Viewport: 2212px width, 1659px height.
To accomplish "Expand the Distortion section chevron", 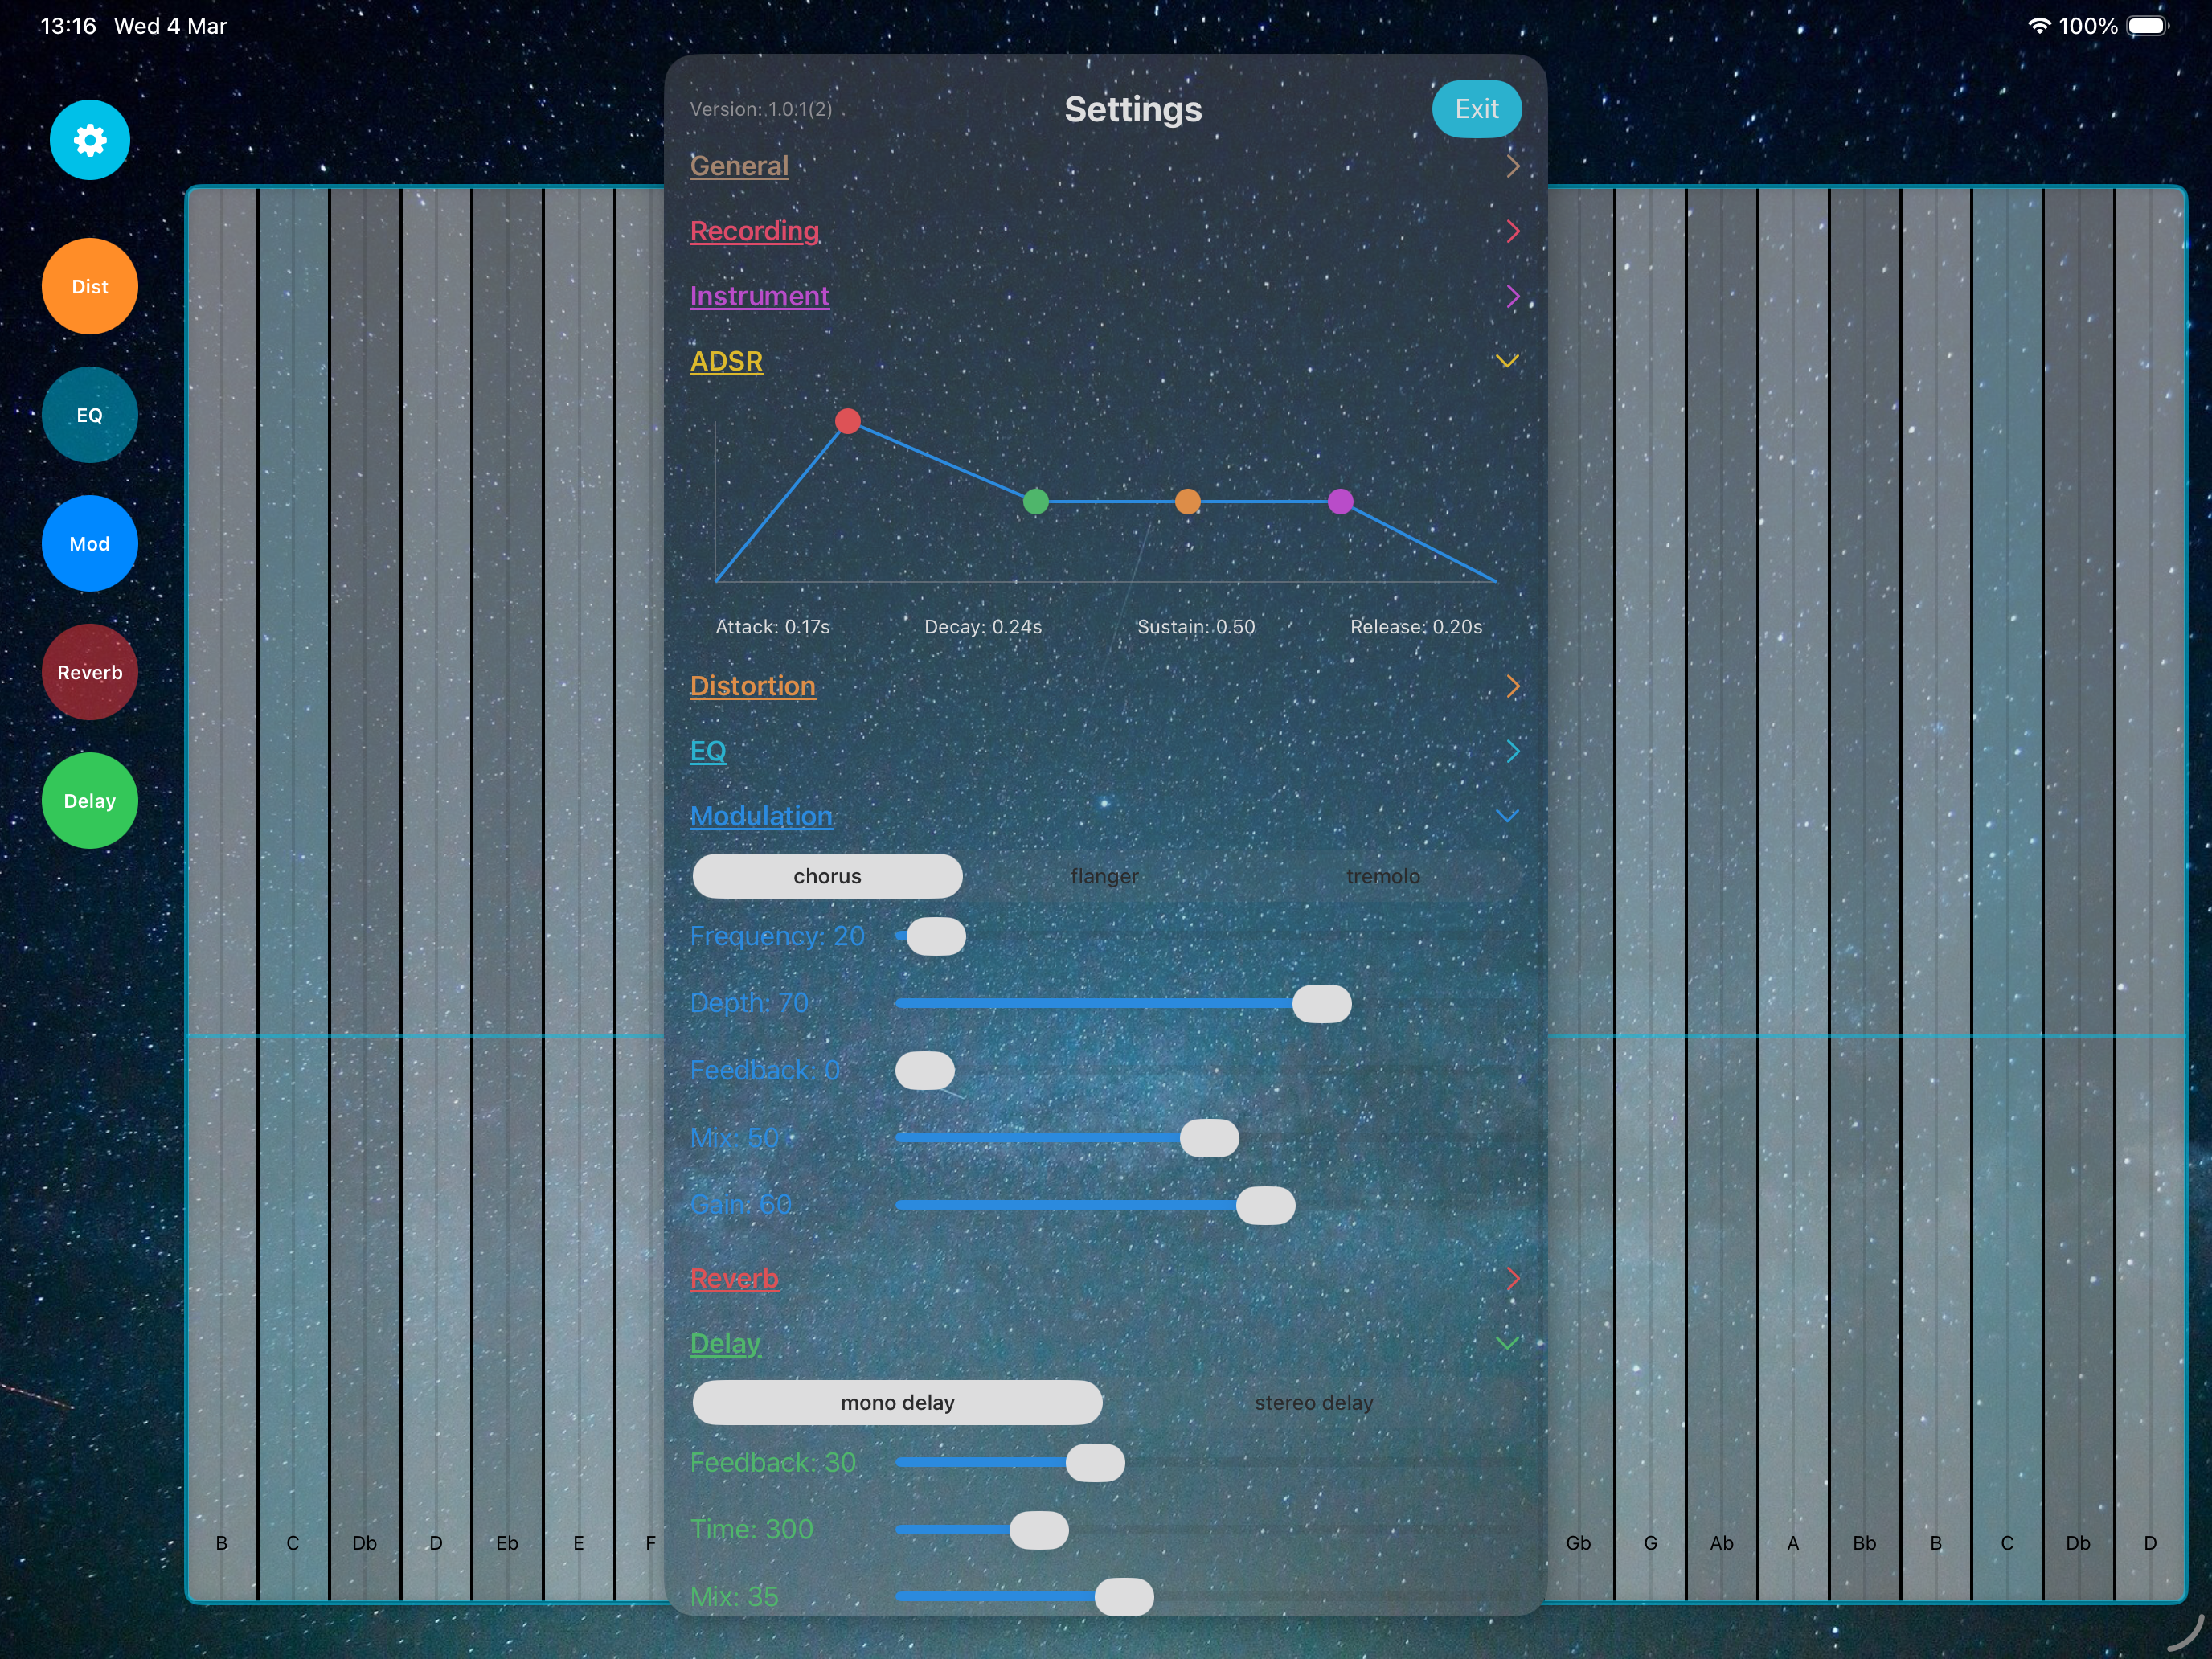I will coord(1512,686).
